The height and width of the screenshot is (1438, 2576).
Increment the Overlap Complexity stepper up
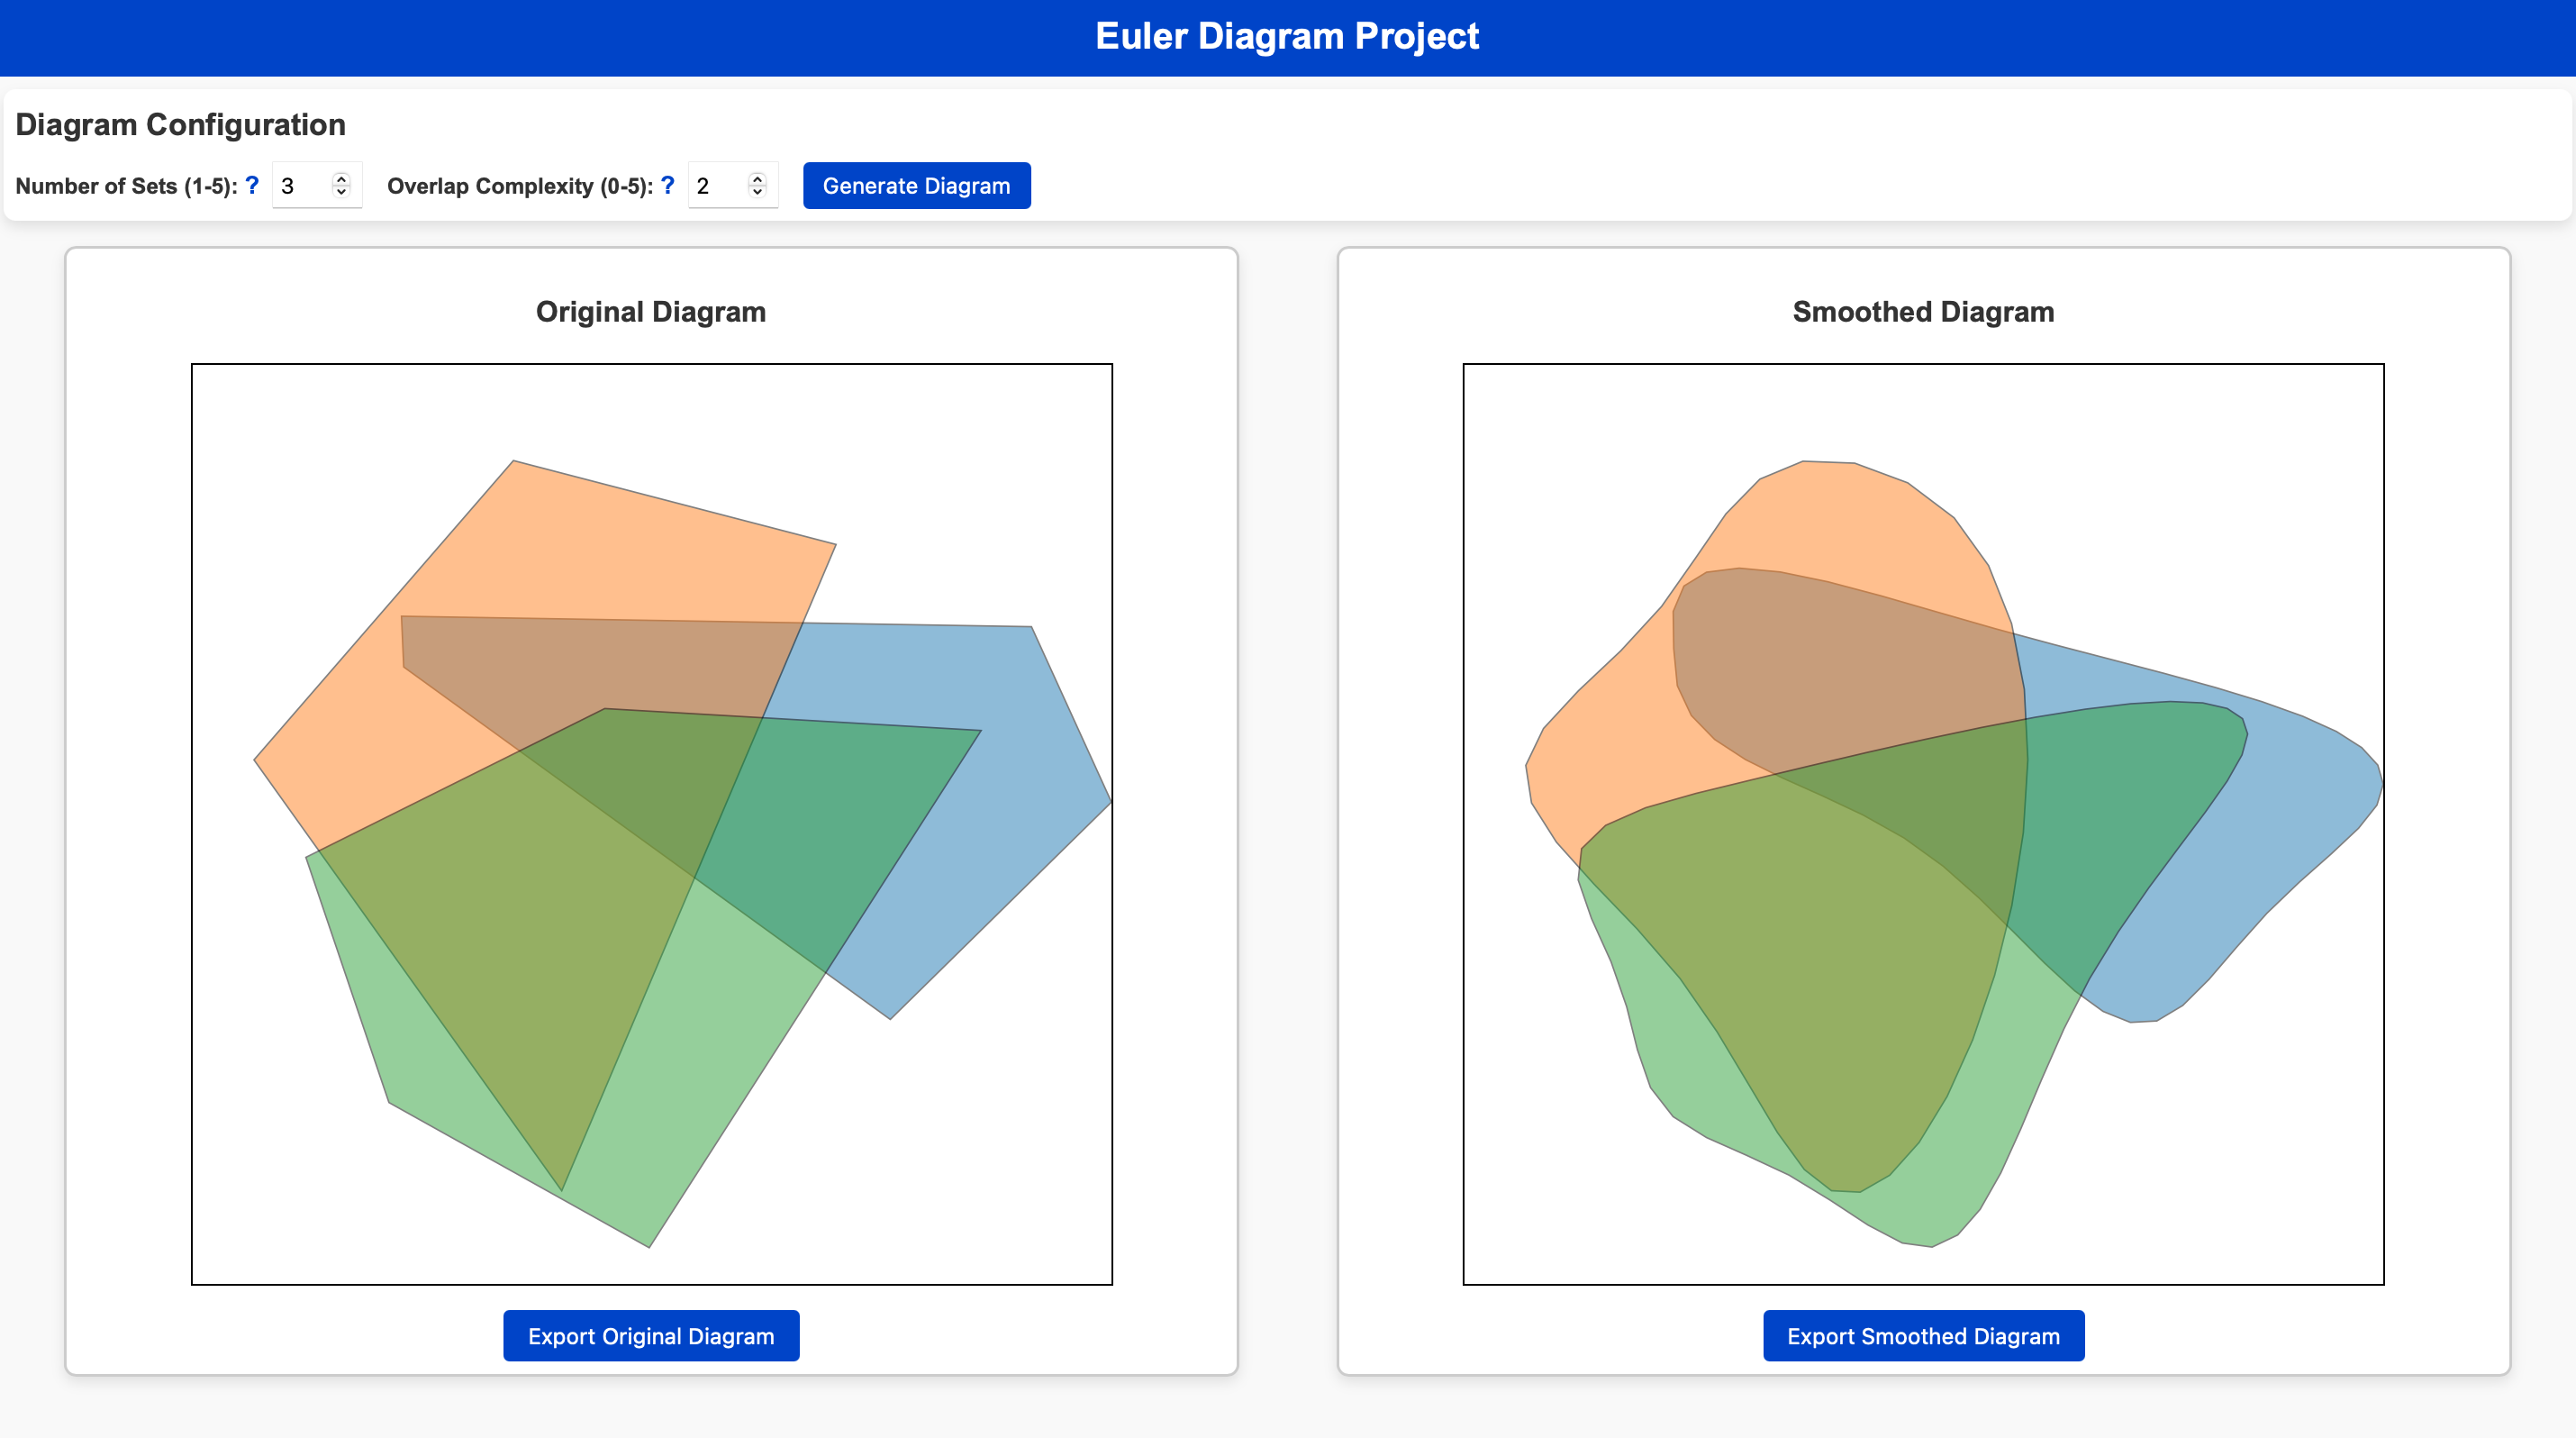tap(757, 177)
